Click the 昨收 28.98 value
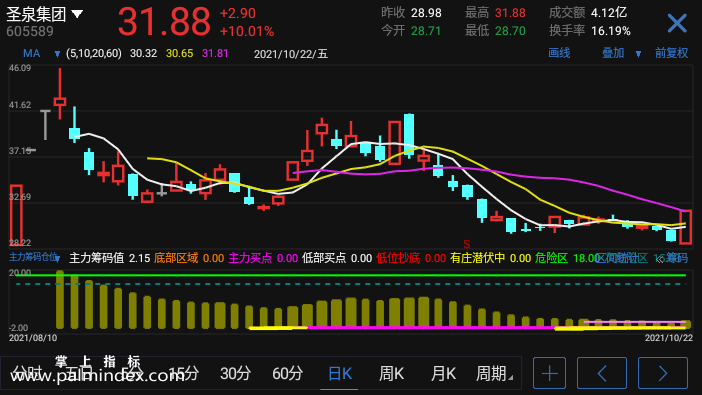The image size is (702, 395). (426, 13)
